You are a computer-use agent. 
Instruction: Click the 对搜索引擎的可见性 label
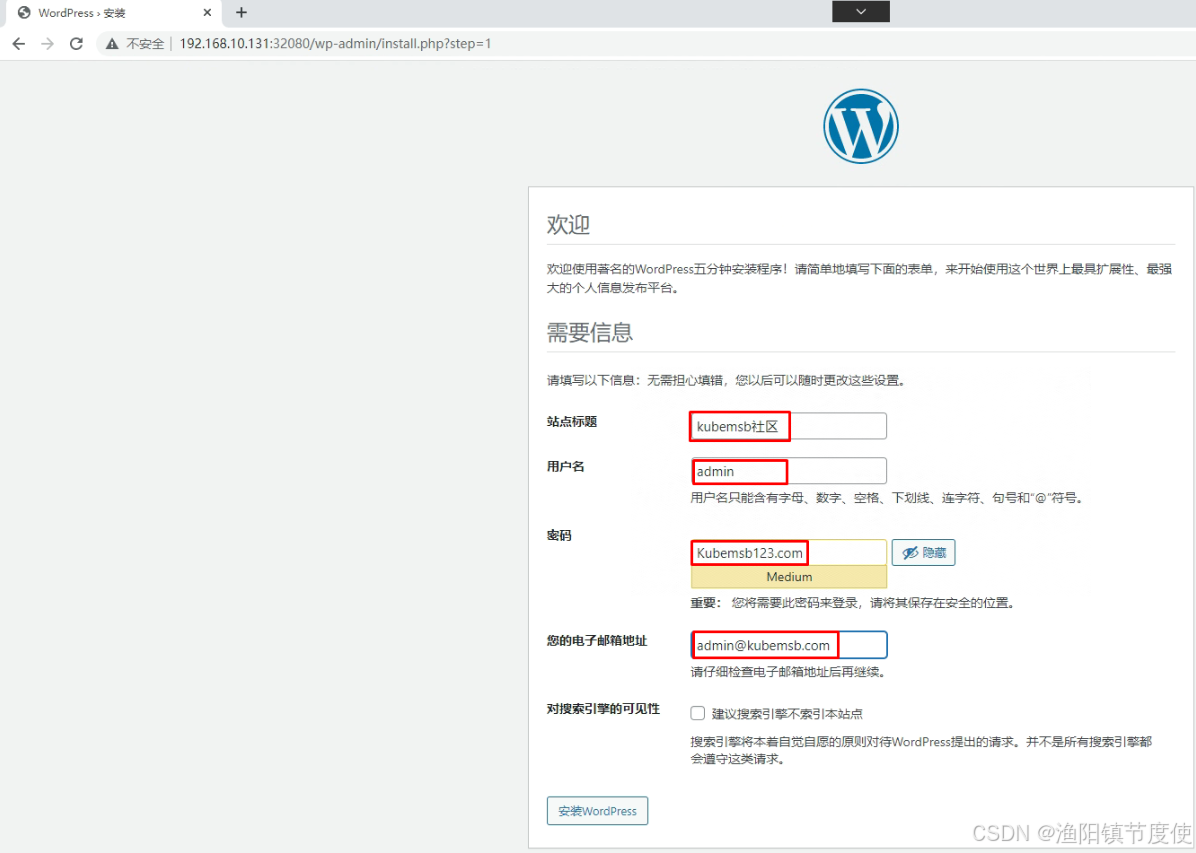point(603,709)
